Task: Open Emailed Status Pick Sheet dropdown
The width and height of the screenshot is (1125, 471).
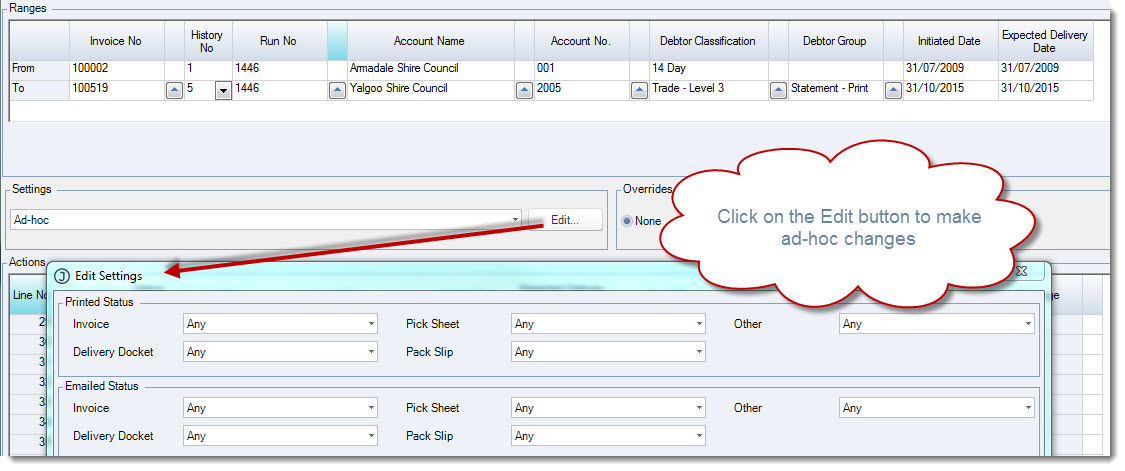Action: [x=608, y=408]
